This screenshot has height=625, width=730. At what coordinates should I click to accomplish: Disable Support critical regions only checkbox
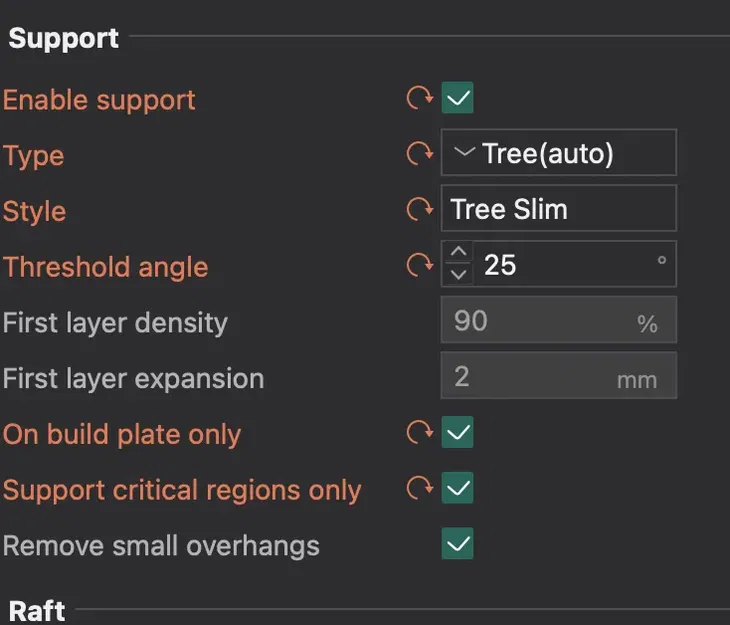tap(458, 489)
